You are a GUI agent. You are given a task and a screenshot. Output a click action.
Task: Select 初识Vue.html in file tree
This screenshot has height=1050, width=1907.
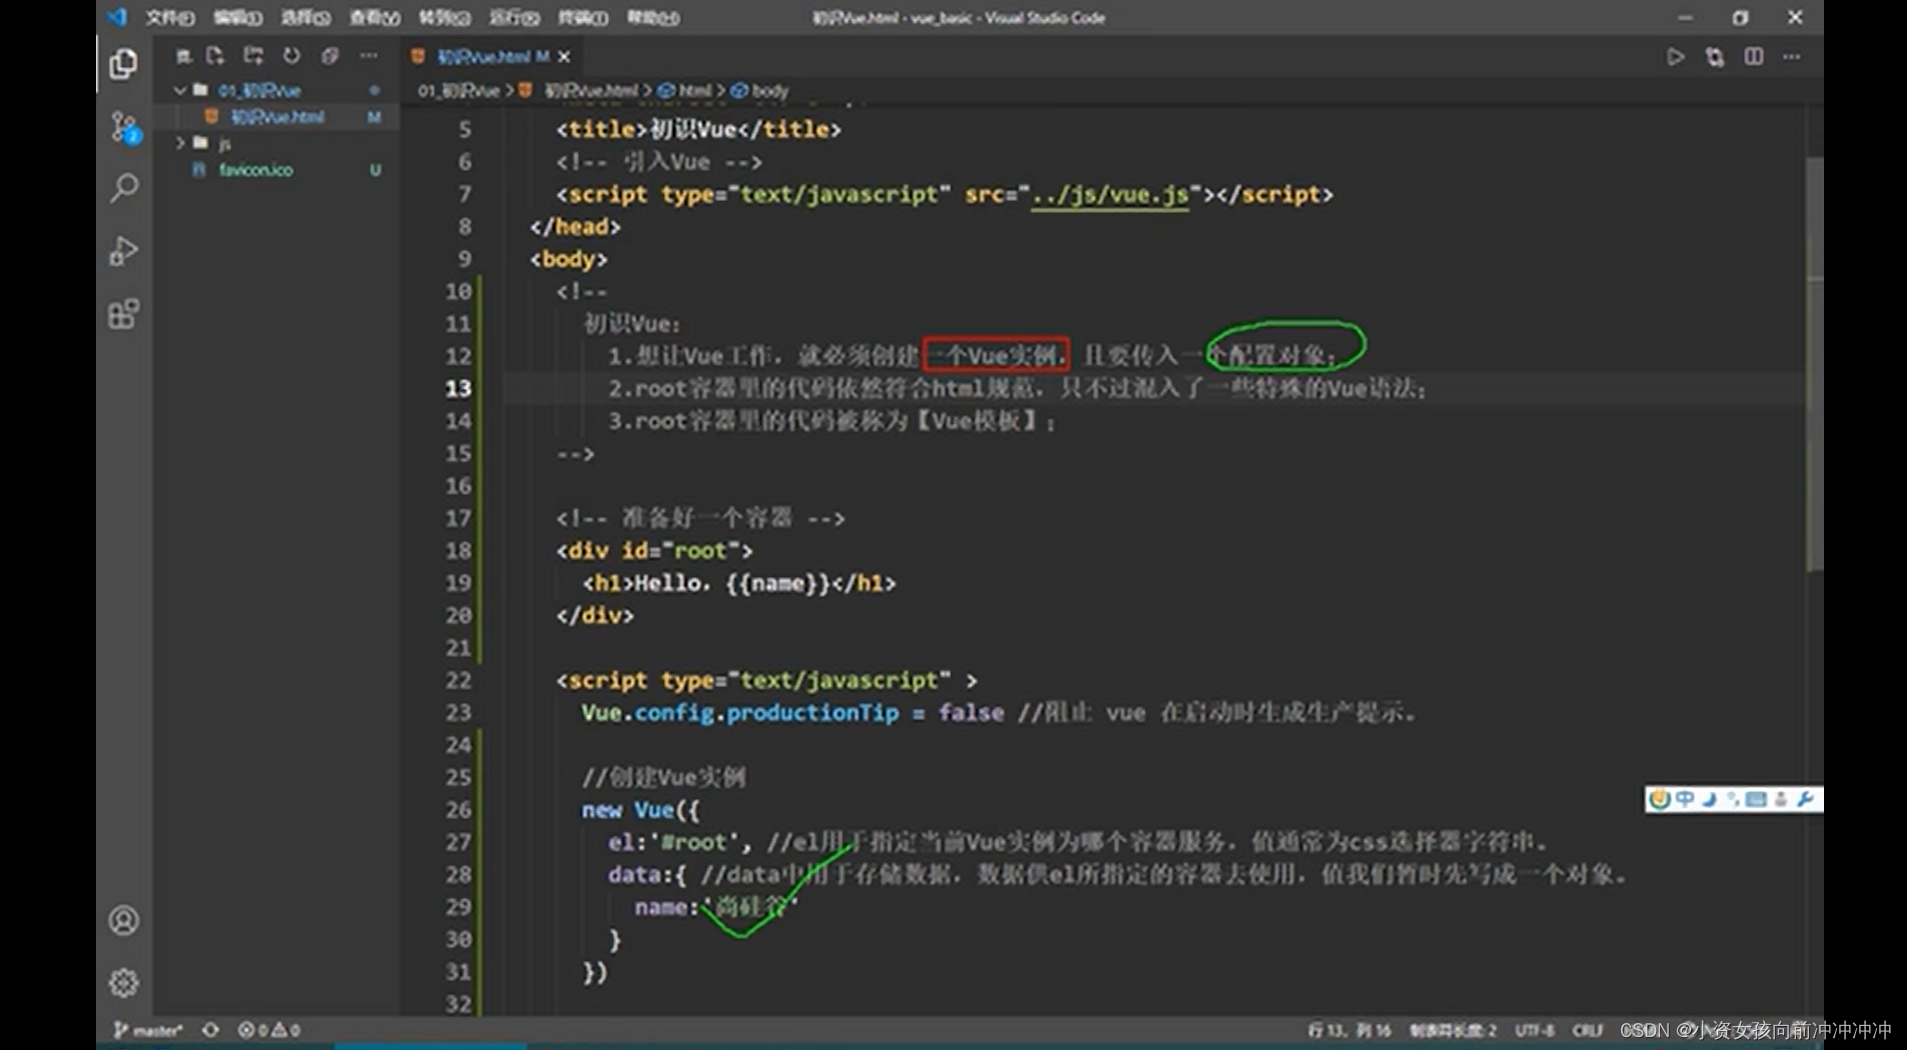[x=279, y=117]
